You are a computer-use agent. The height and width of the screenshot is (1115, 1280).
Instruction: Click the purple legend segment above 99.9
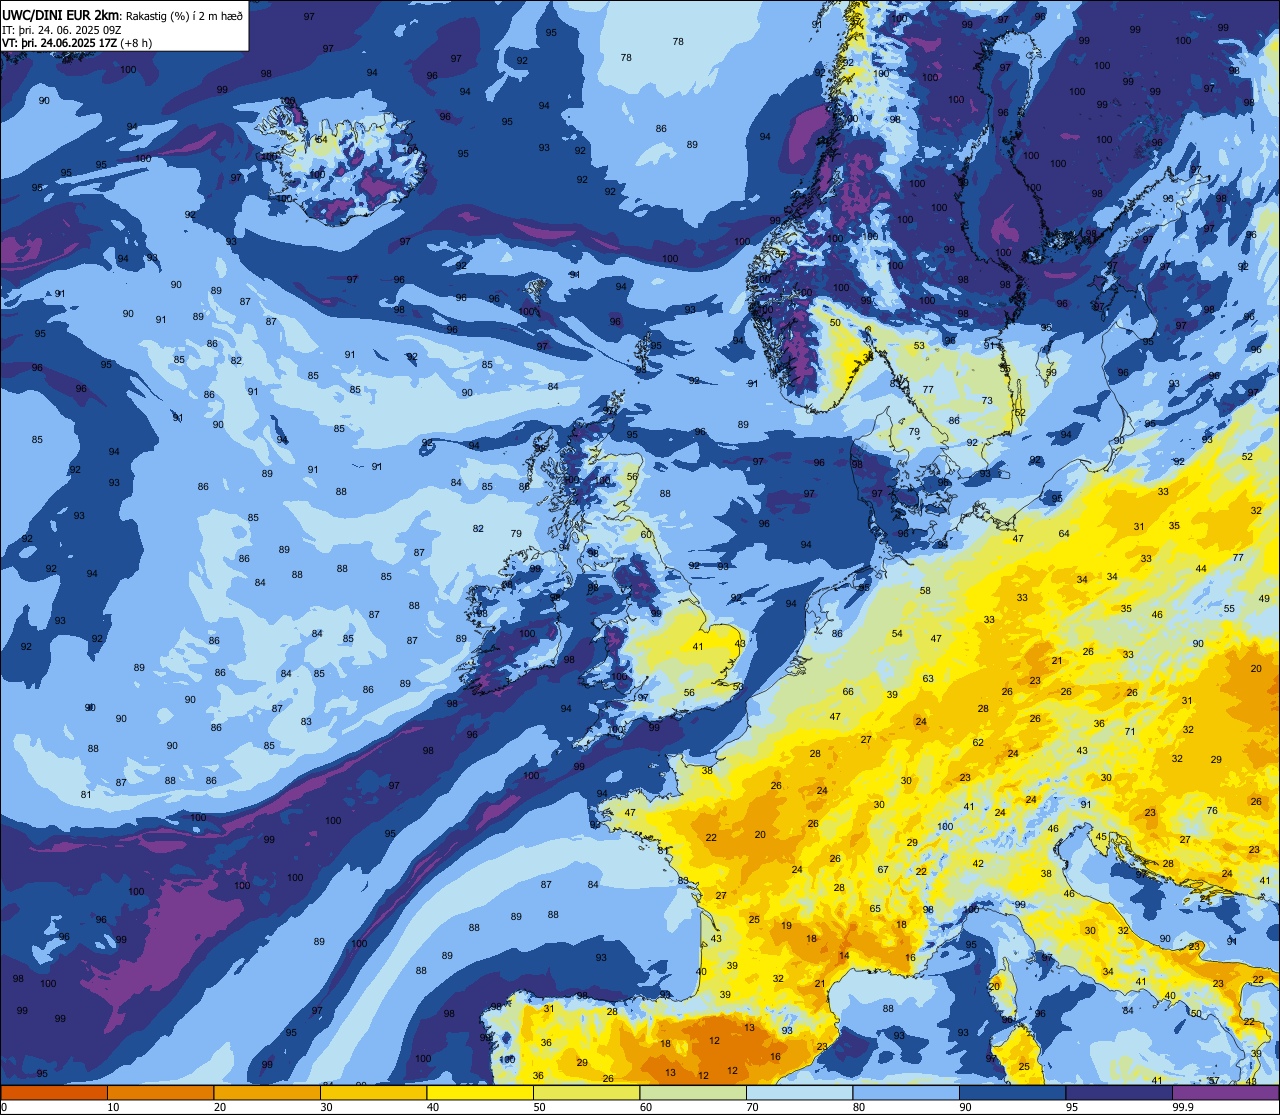(1225, 1093)
